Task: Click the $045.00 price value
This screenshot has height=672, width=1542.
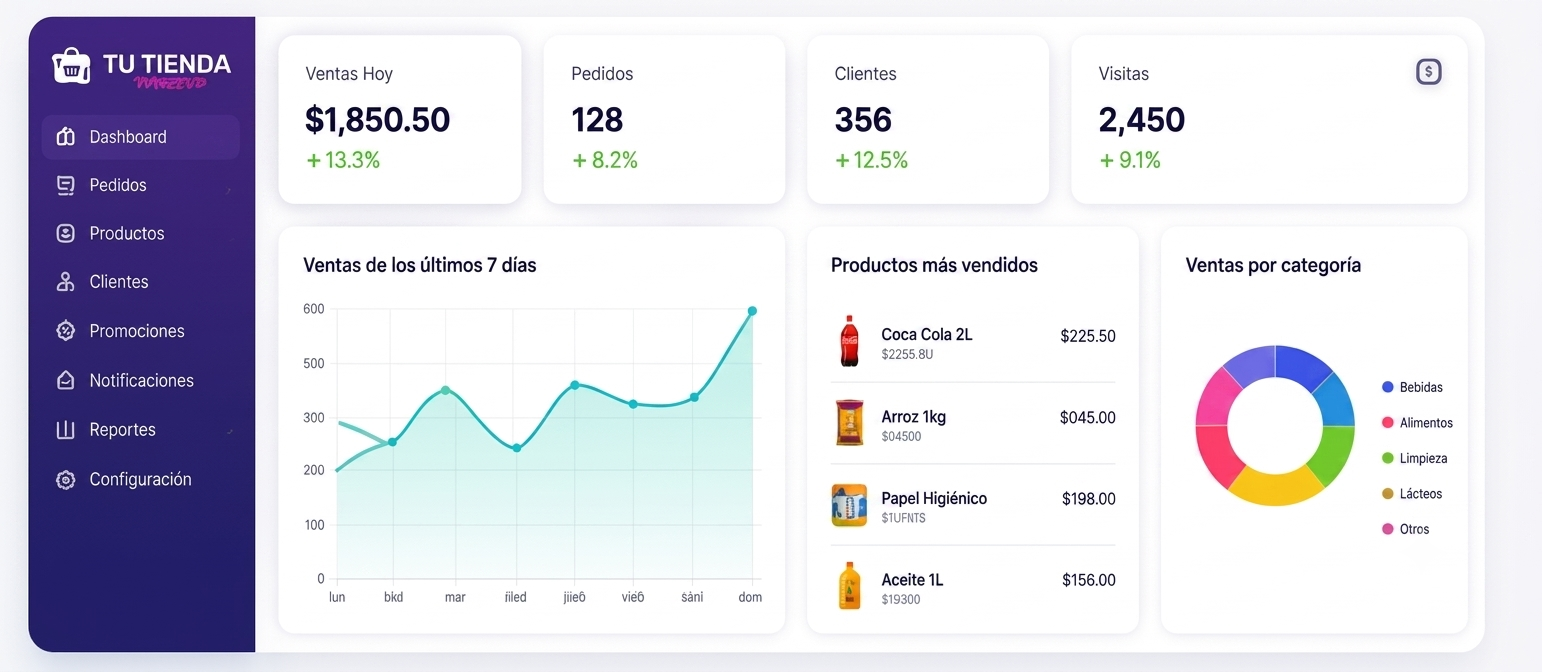Action: click(1088, 417)
